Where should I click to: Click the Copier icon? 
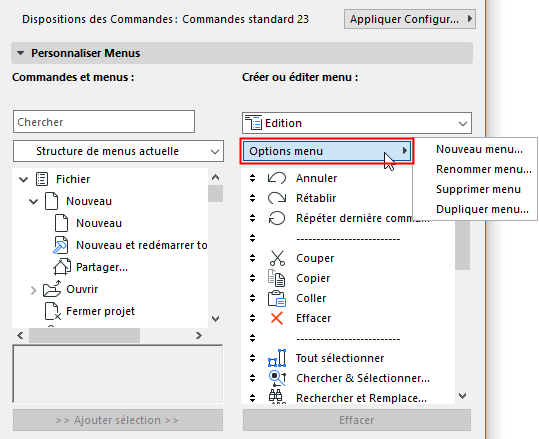(276, 278)
